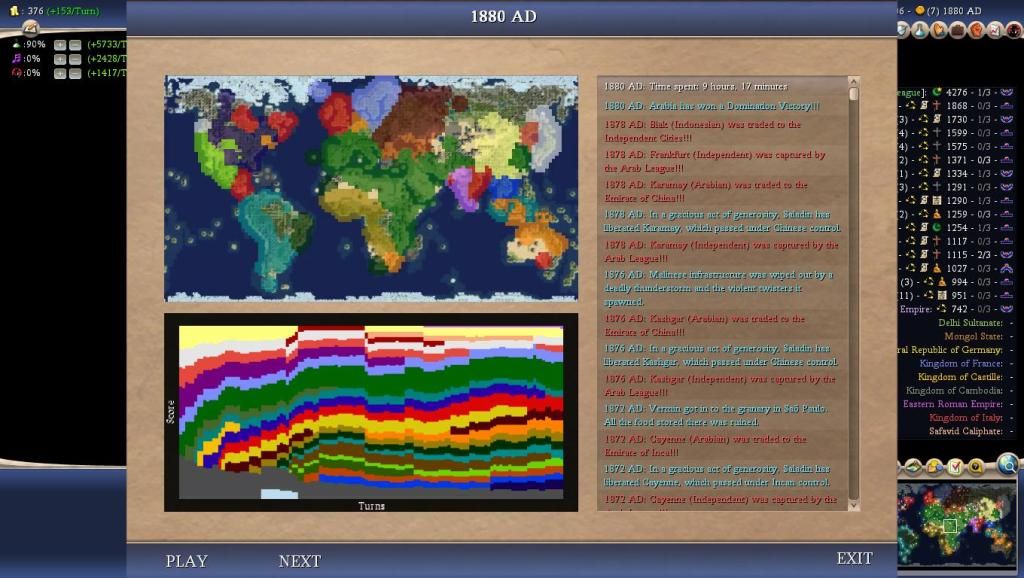Click the purple attitude icon in 1027 row
Image resolution: width=1024 pixels, height=578 pixels.
[1006, 268]
